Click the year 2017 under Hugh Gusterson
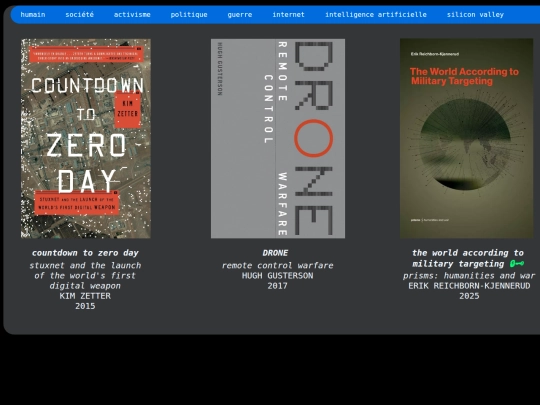 277,286
